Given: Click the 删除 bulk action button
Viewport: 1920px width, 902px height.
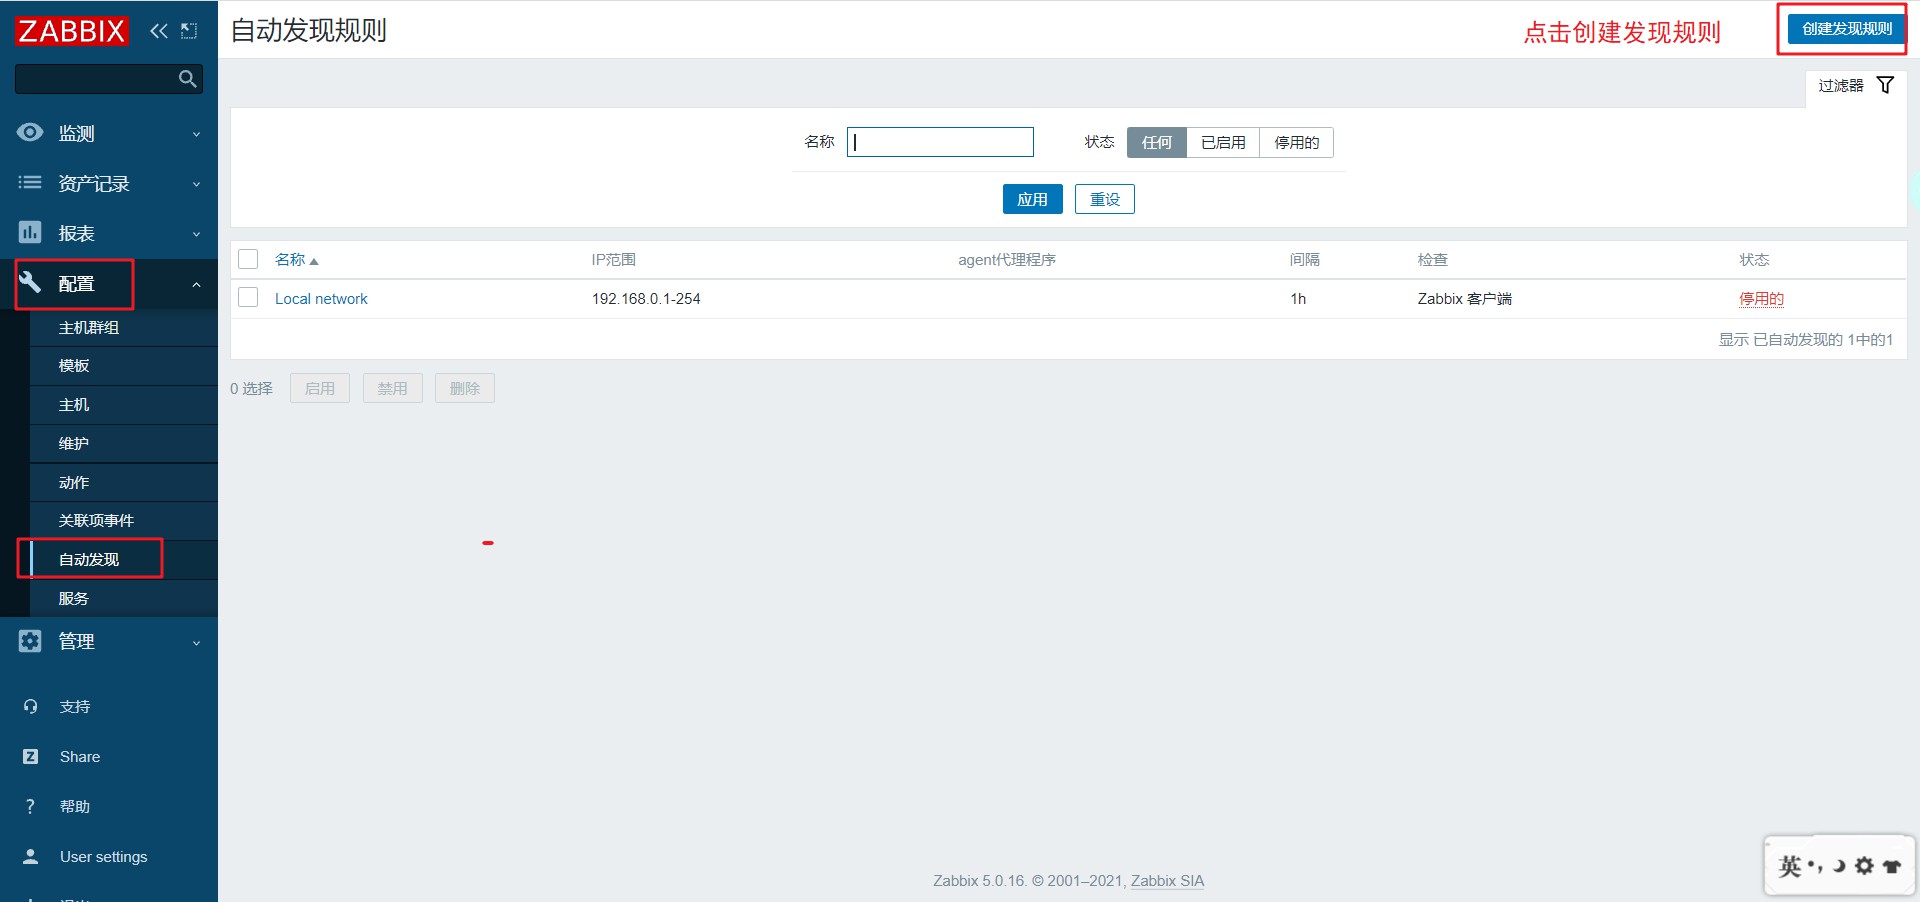Looking at the screenshot, I should pyautogui.click(x=465, y=388).
